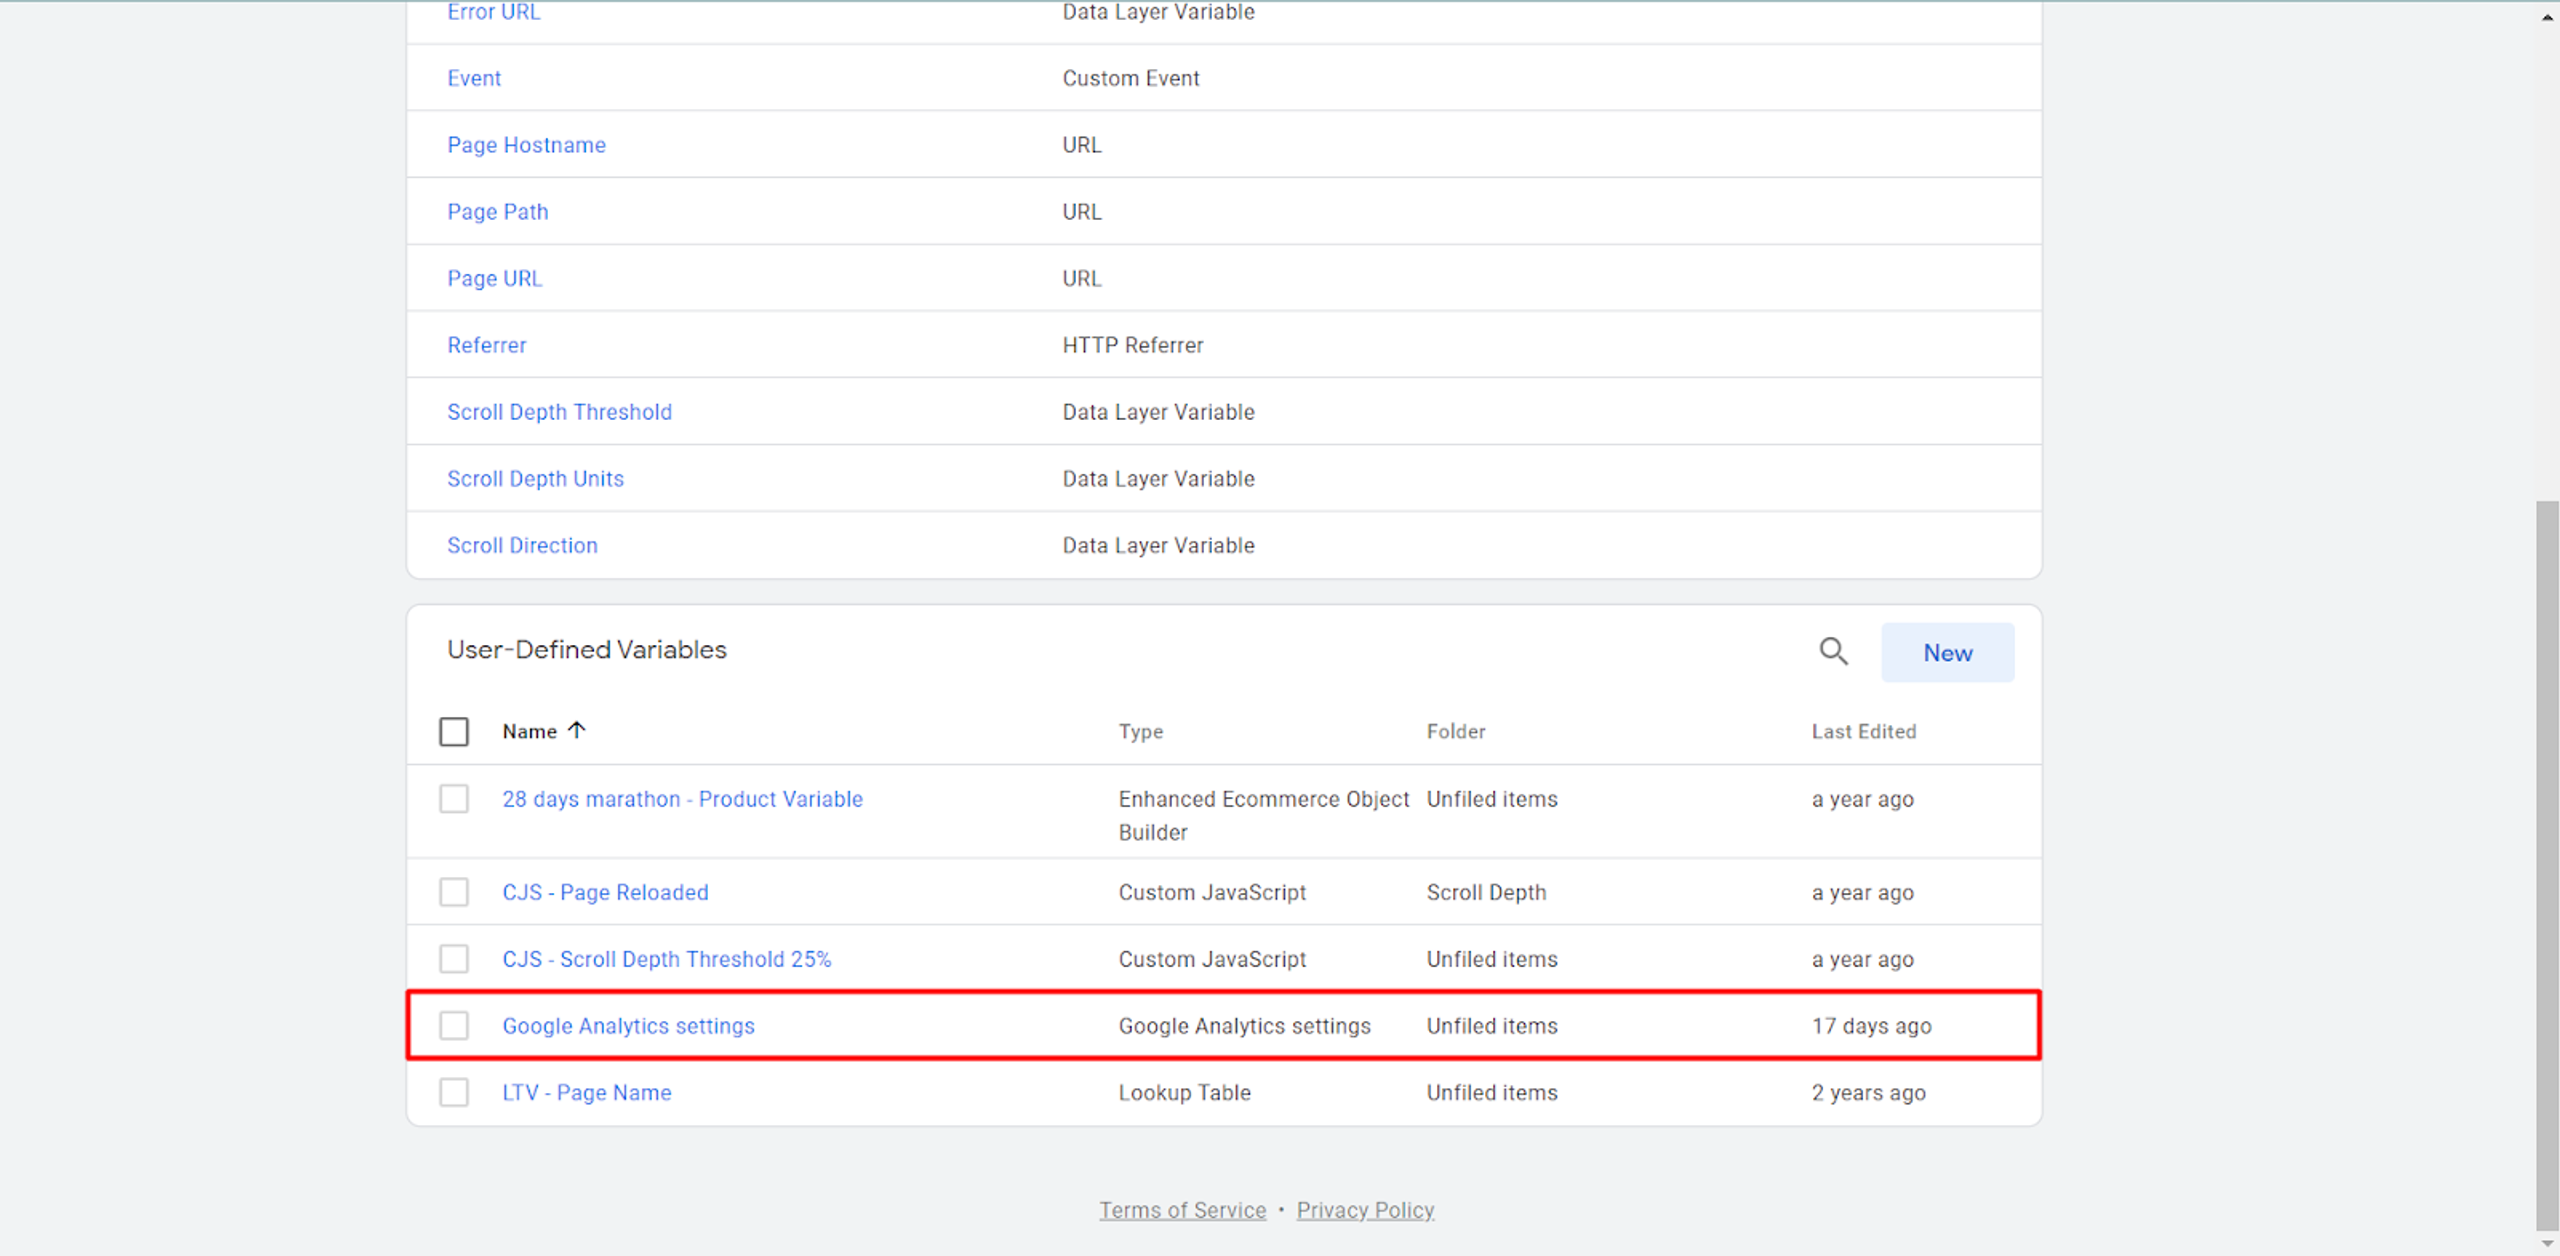Click the vertical scrollbar thumb

tap(2547, 865)
